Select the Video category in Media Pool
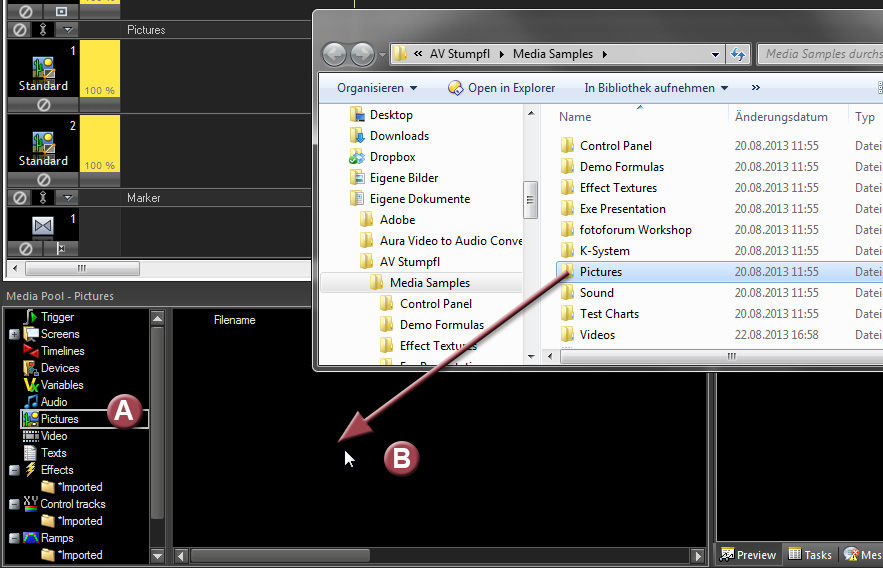Screen dimensions: 883x568 point(53,436)
